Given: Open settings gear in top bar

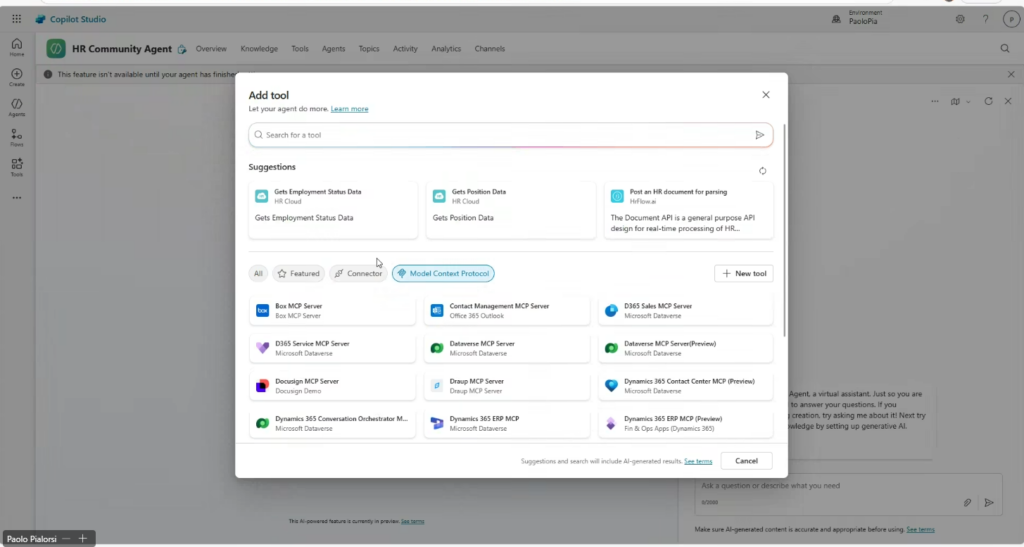Looking at the screenshot, I should [960, 19].
